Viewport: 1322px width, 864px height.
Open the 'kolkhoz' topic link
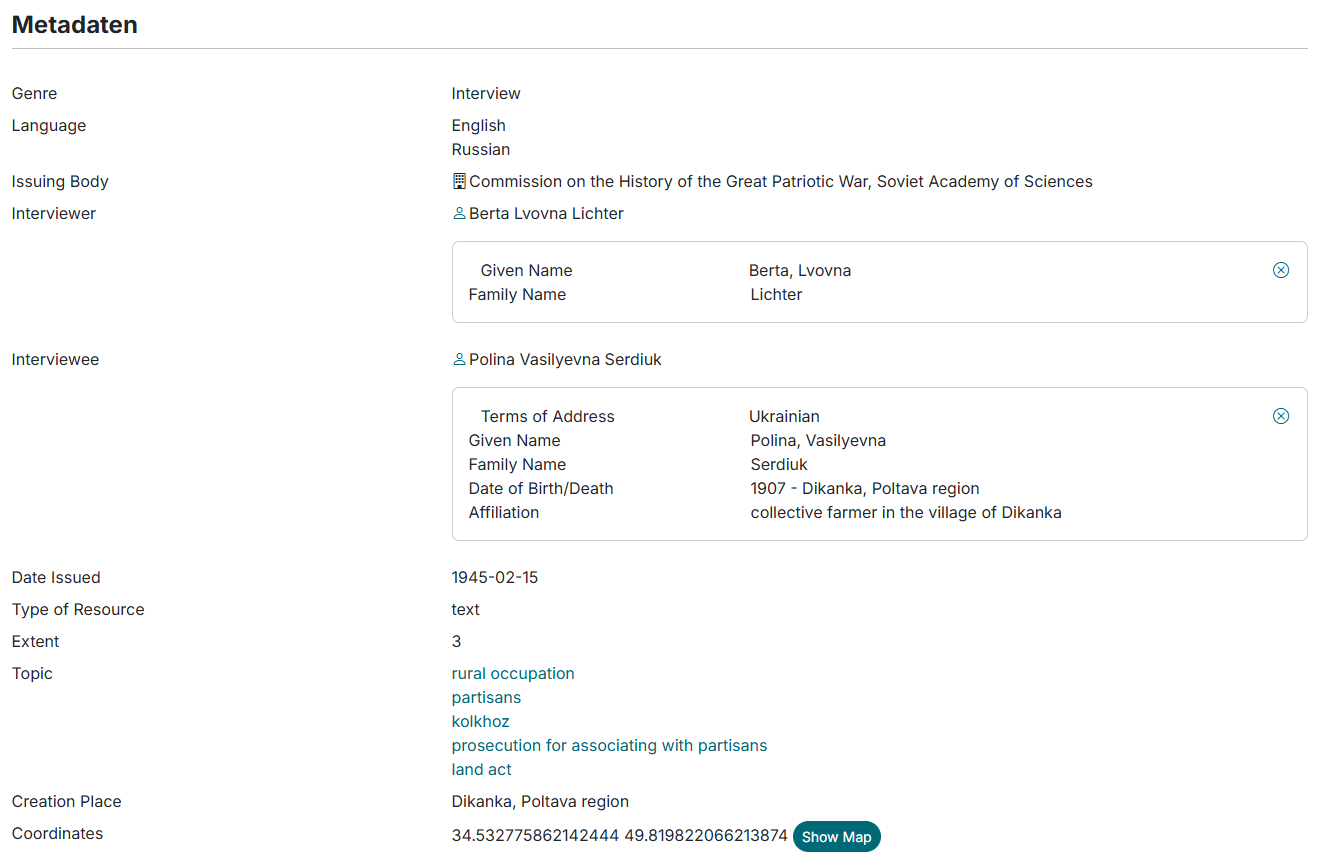481,721
